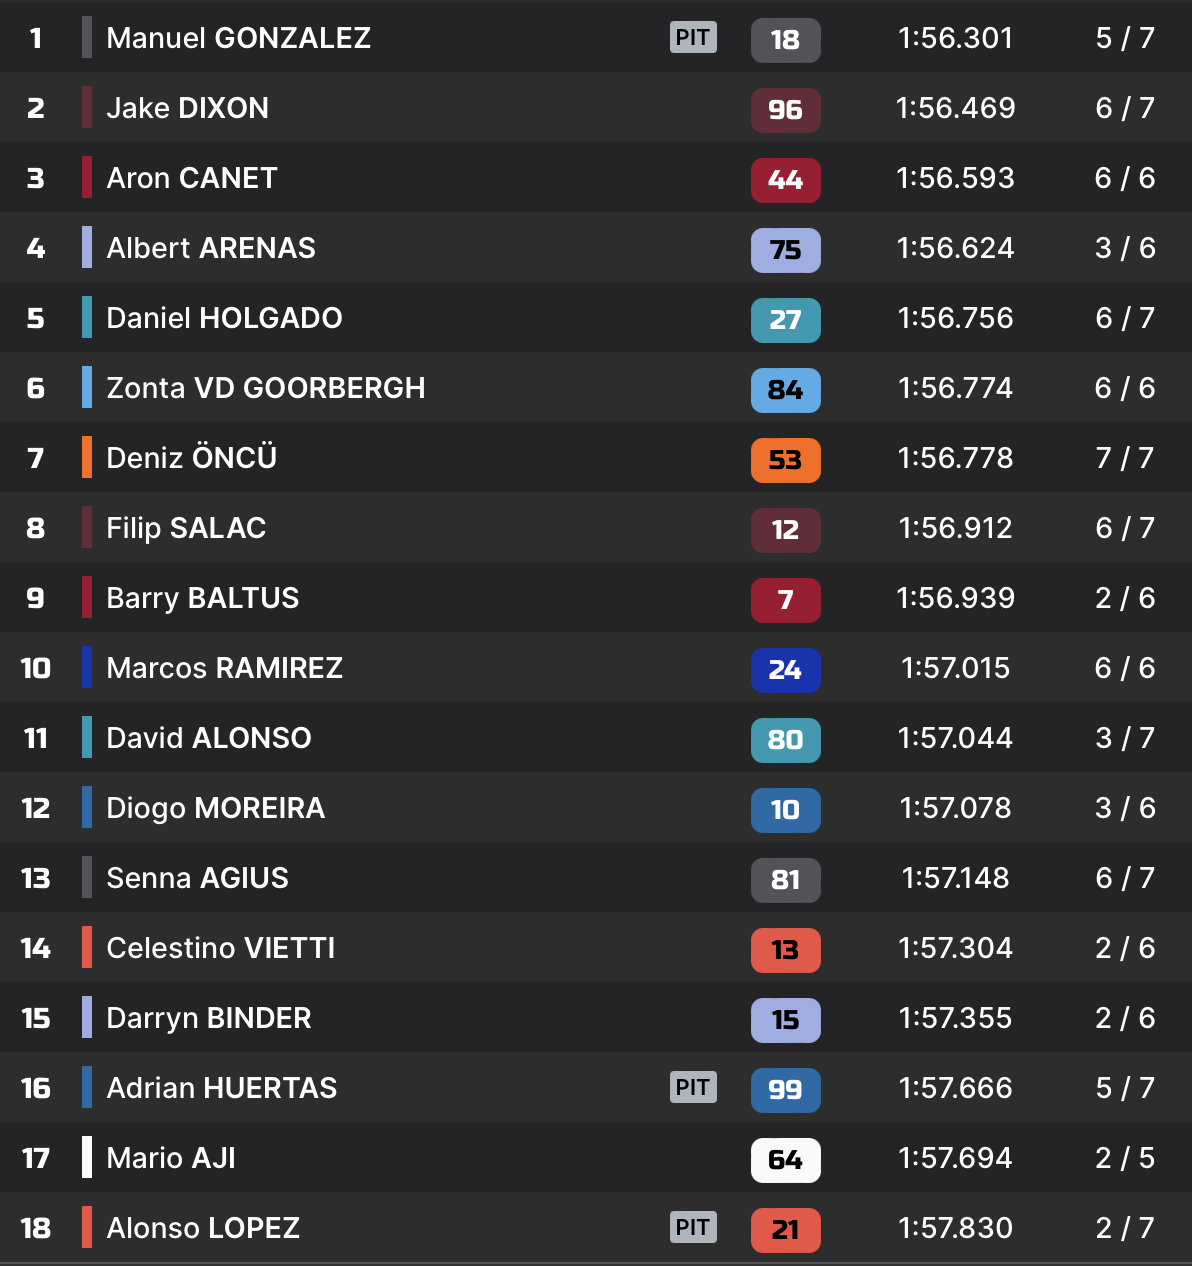Click the dark blue 24 number badge

785,670
